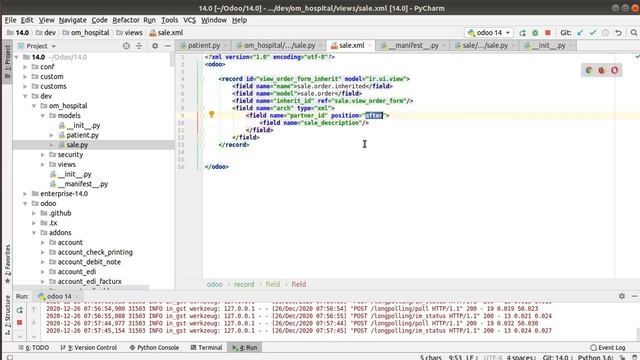
Task: Expand the enterprise-14.0 folder
Action: coord(25,193)
